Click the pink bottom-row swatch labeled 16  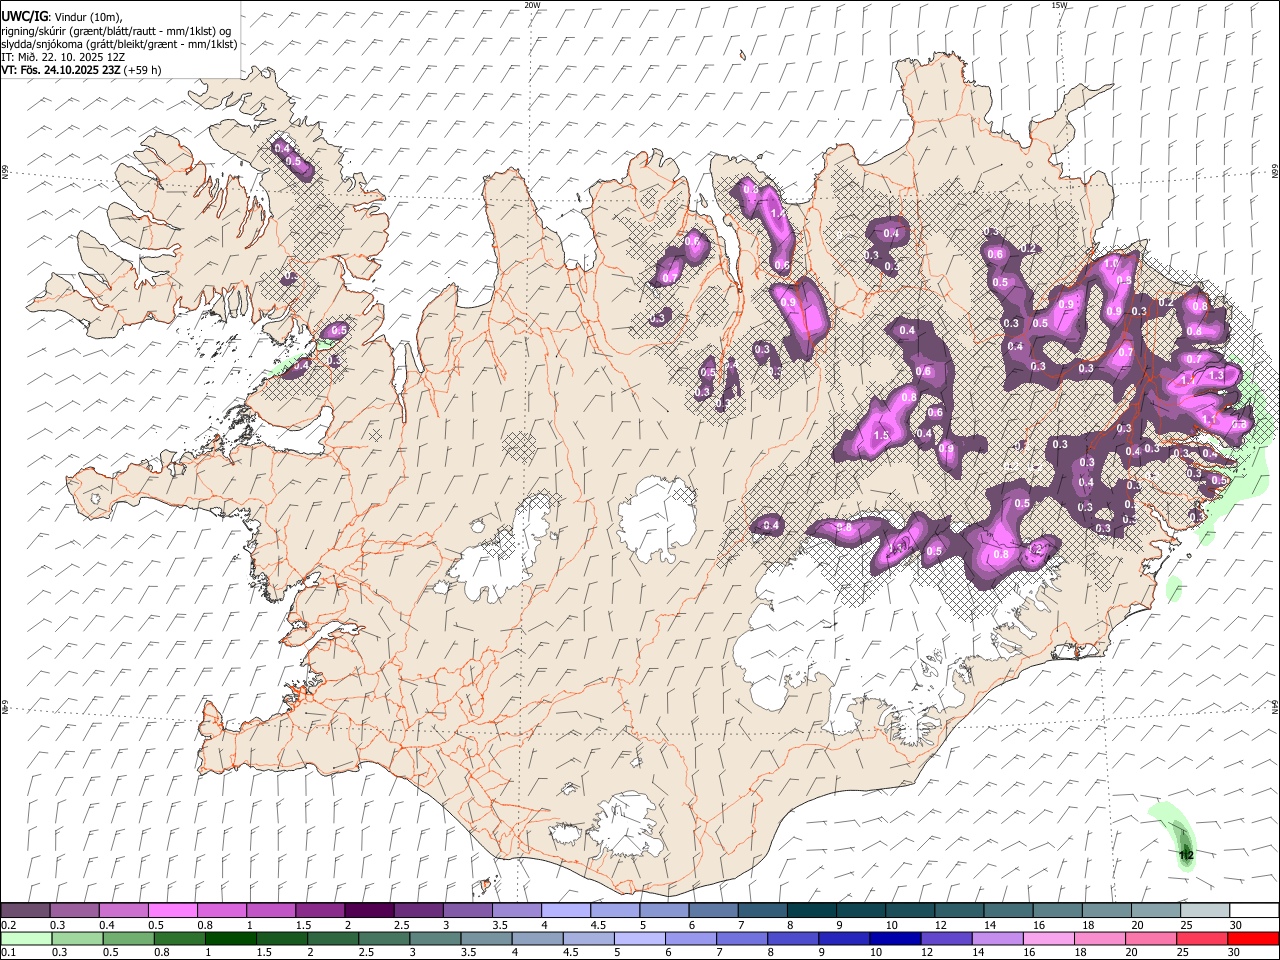[1047, 938]
